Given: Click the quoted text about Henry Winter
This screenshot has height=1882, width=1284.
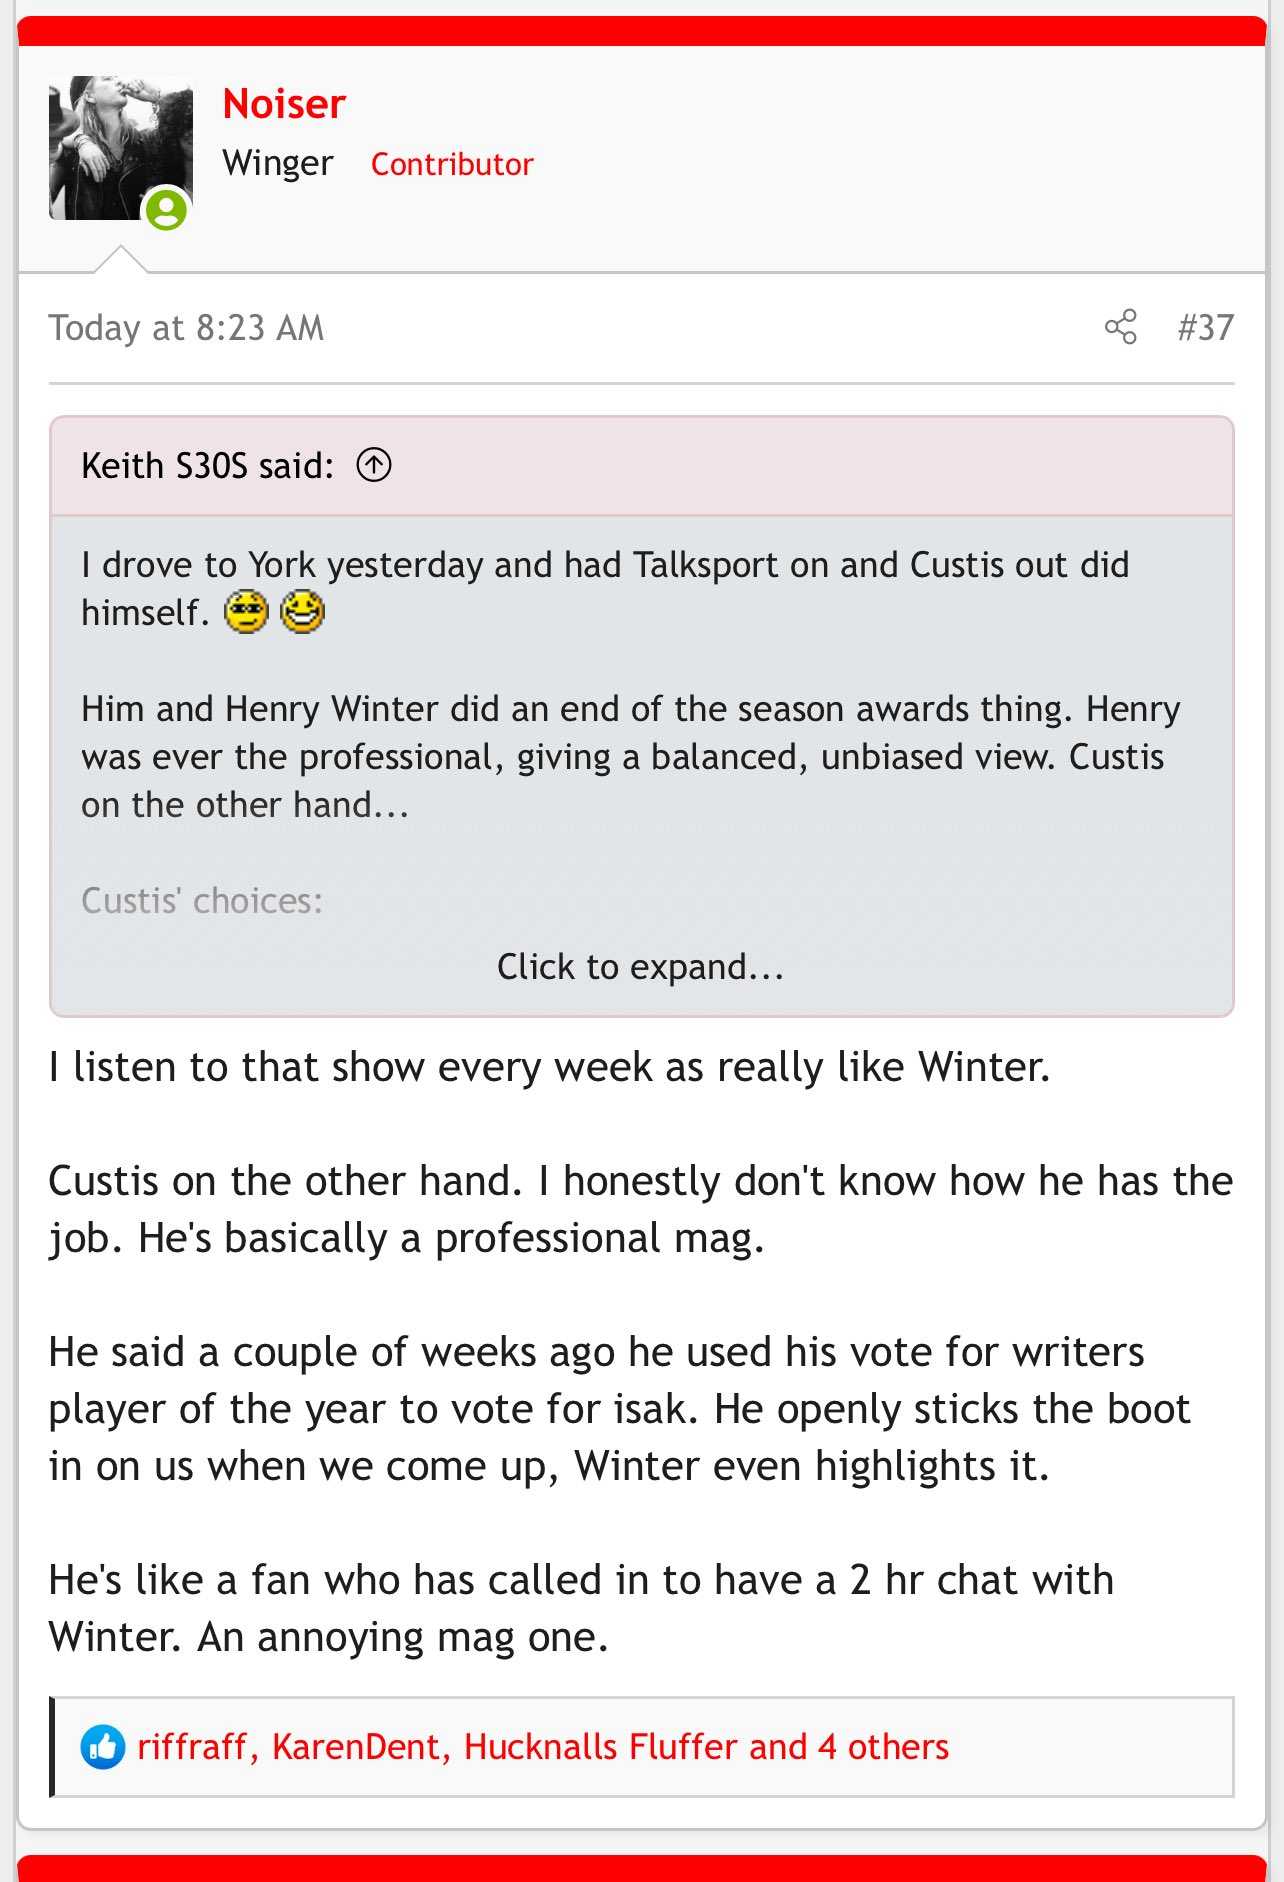Looking at the screenshot, I should point(631,757).
